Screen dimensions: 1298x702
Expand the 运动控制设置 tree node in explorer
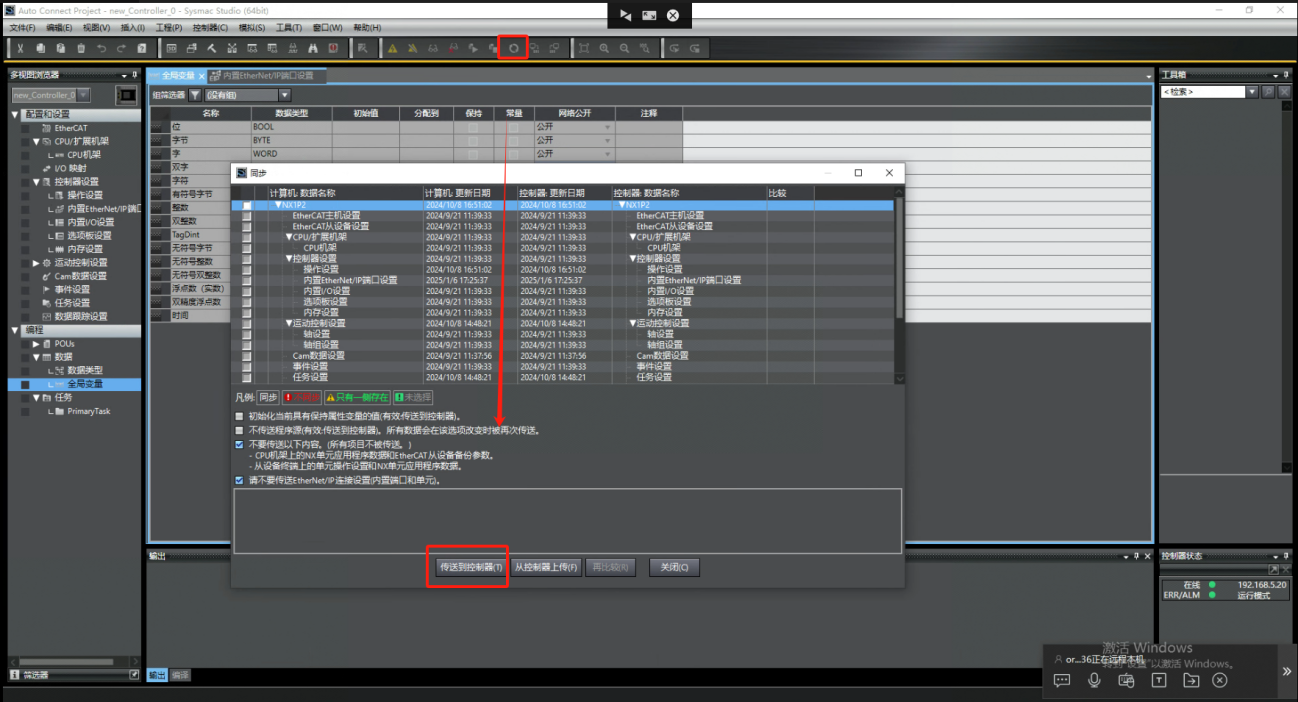tap(33, 263)
